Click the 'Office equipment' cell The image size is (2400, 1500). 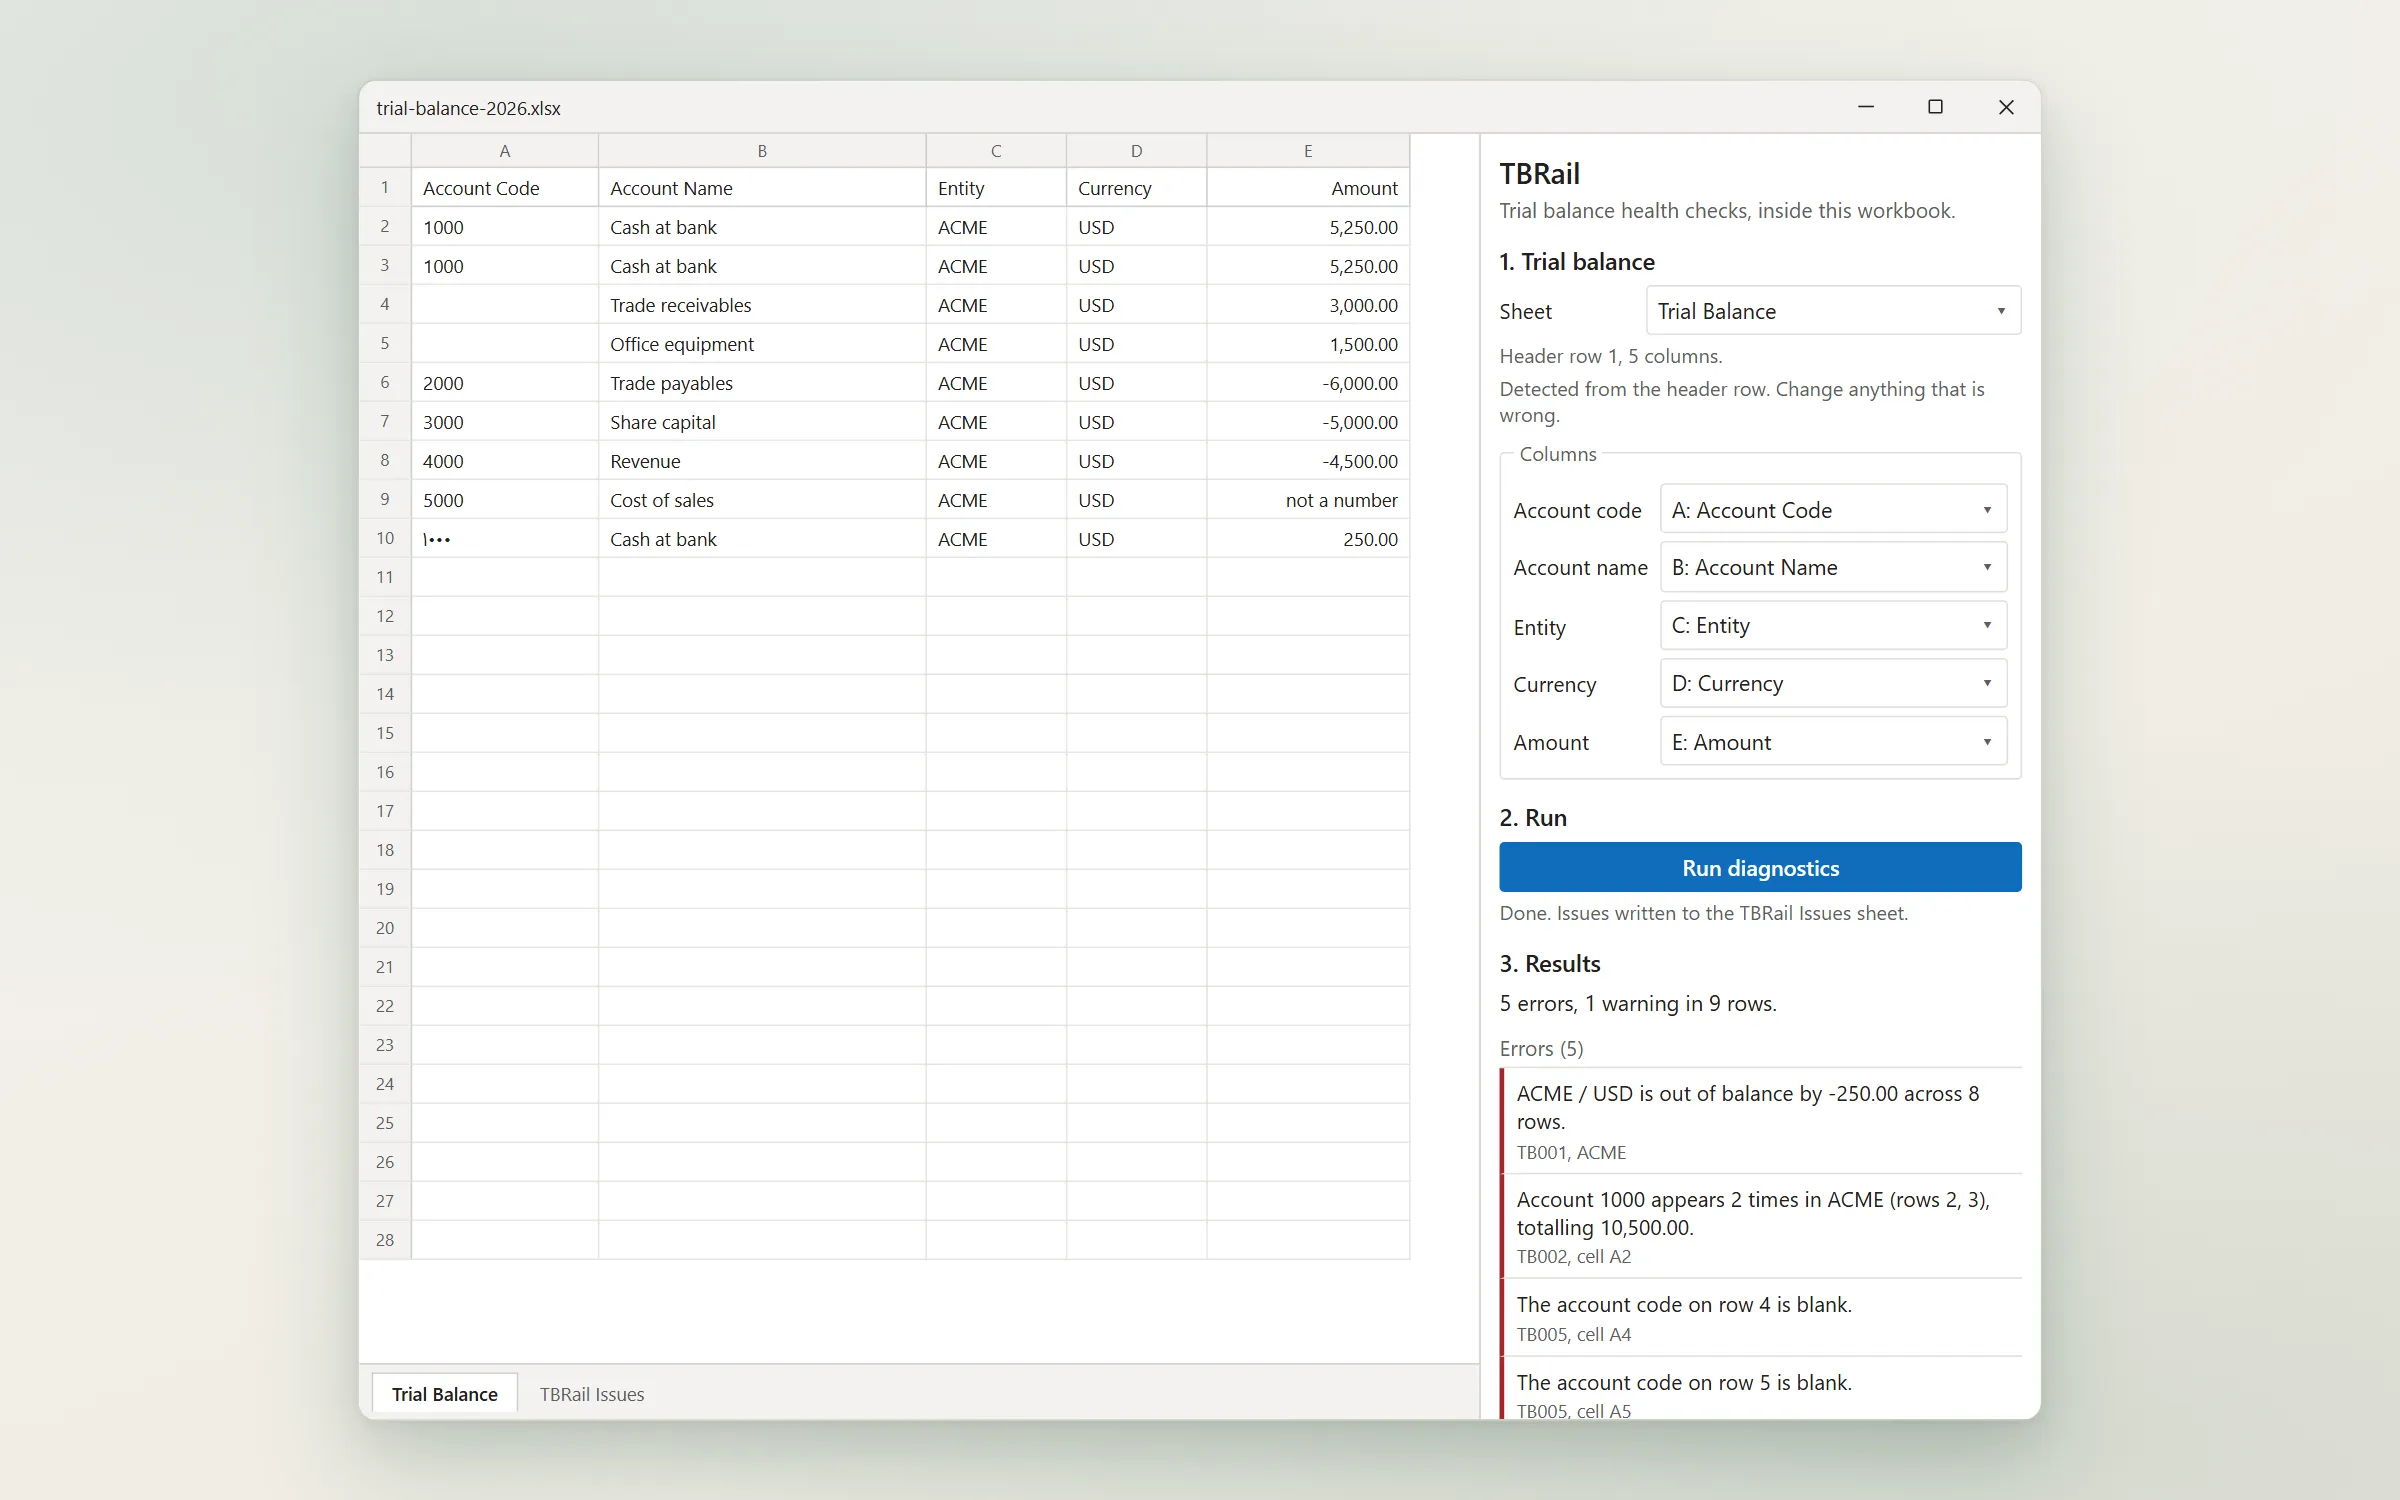coord(762,344)
